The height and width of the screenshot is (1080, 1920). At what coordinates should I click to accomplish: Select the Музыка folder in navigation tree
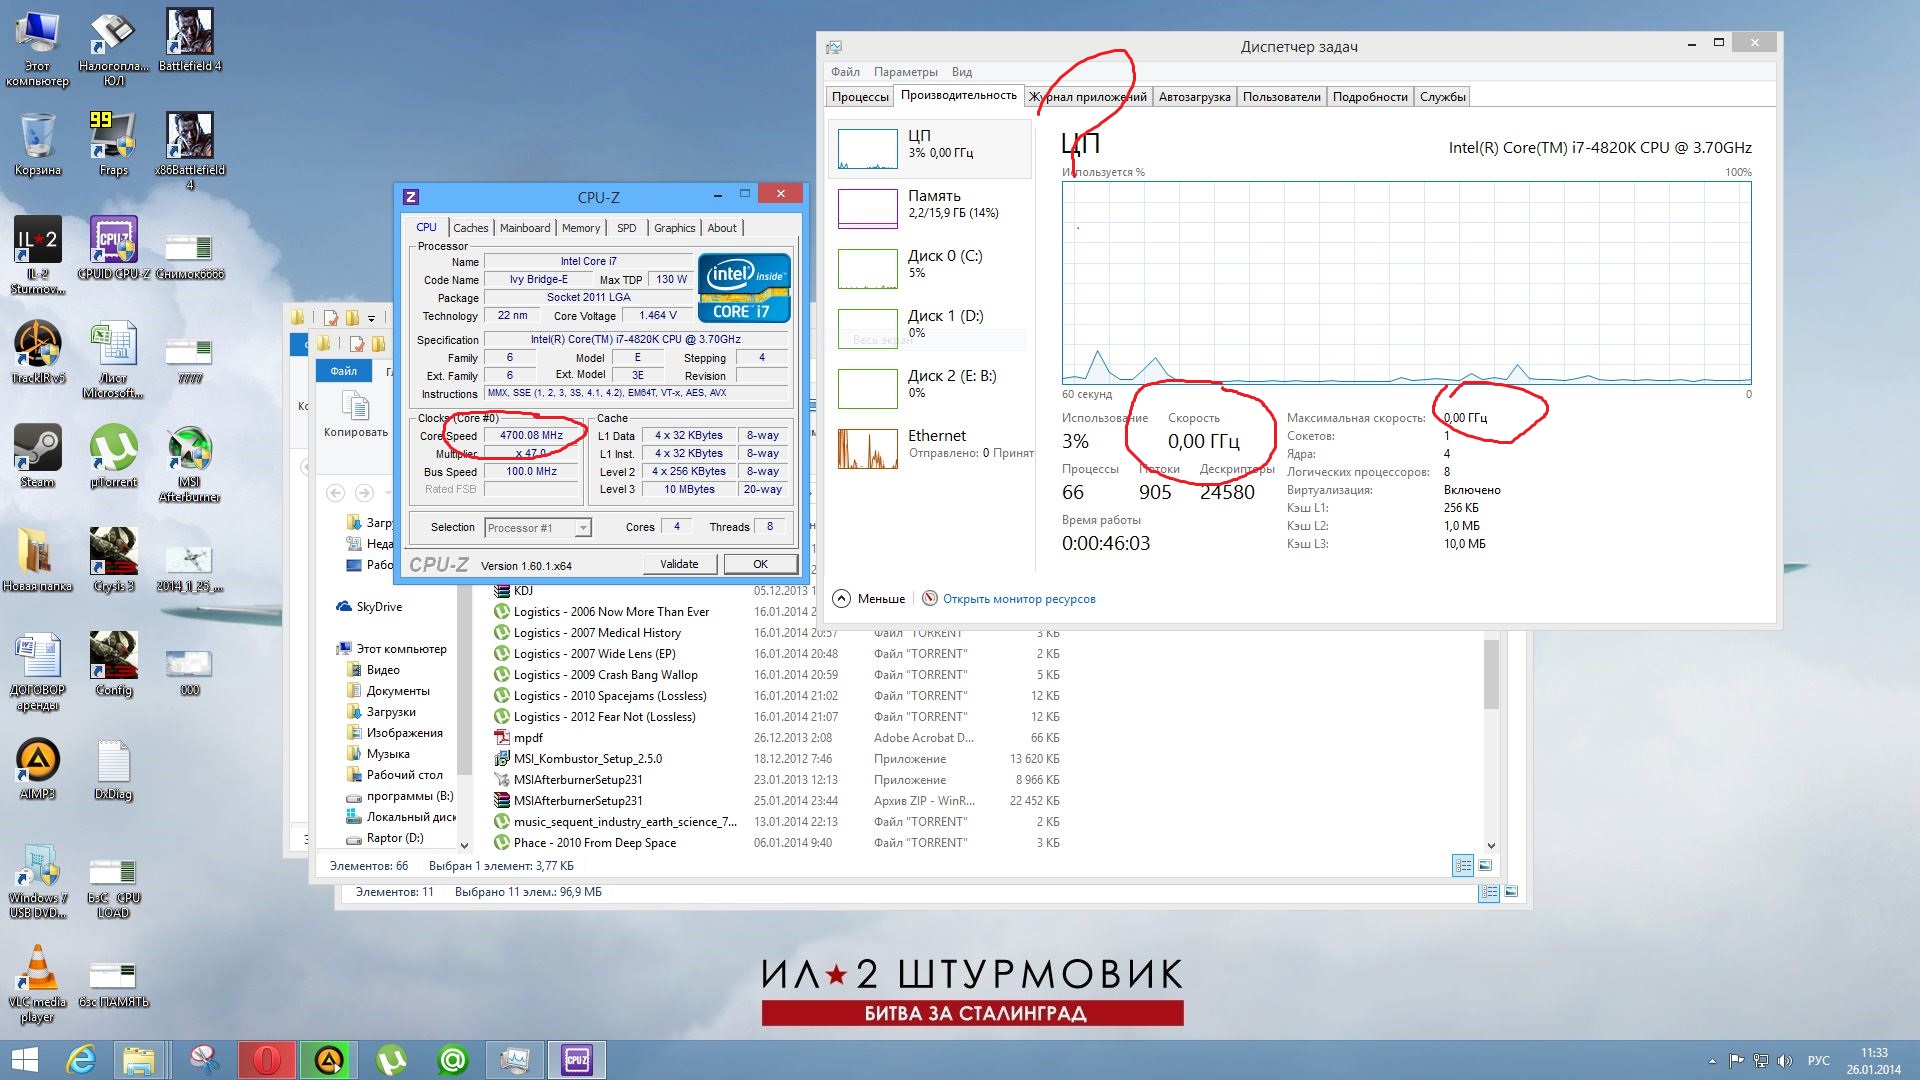pos(388,754)
